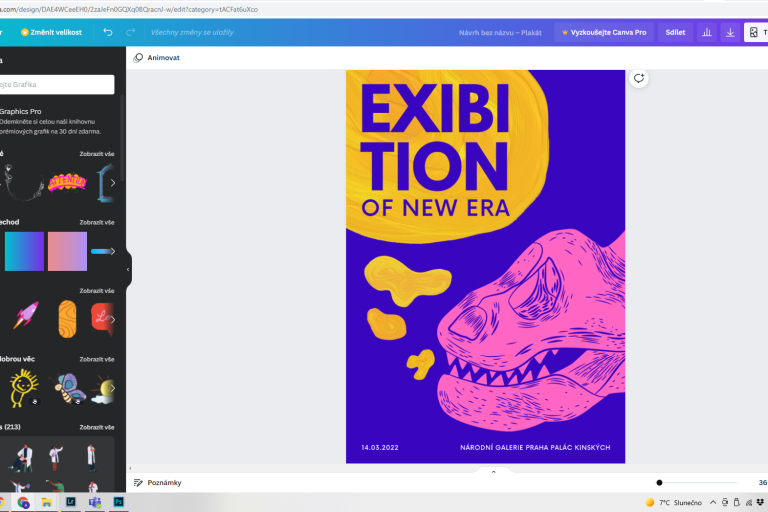
Task: Open Photoshop from the taskbar
Action: click(x=119, y=502)
